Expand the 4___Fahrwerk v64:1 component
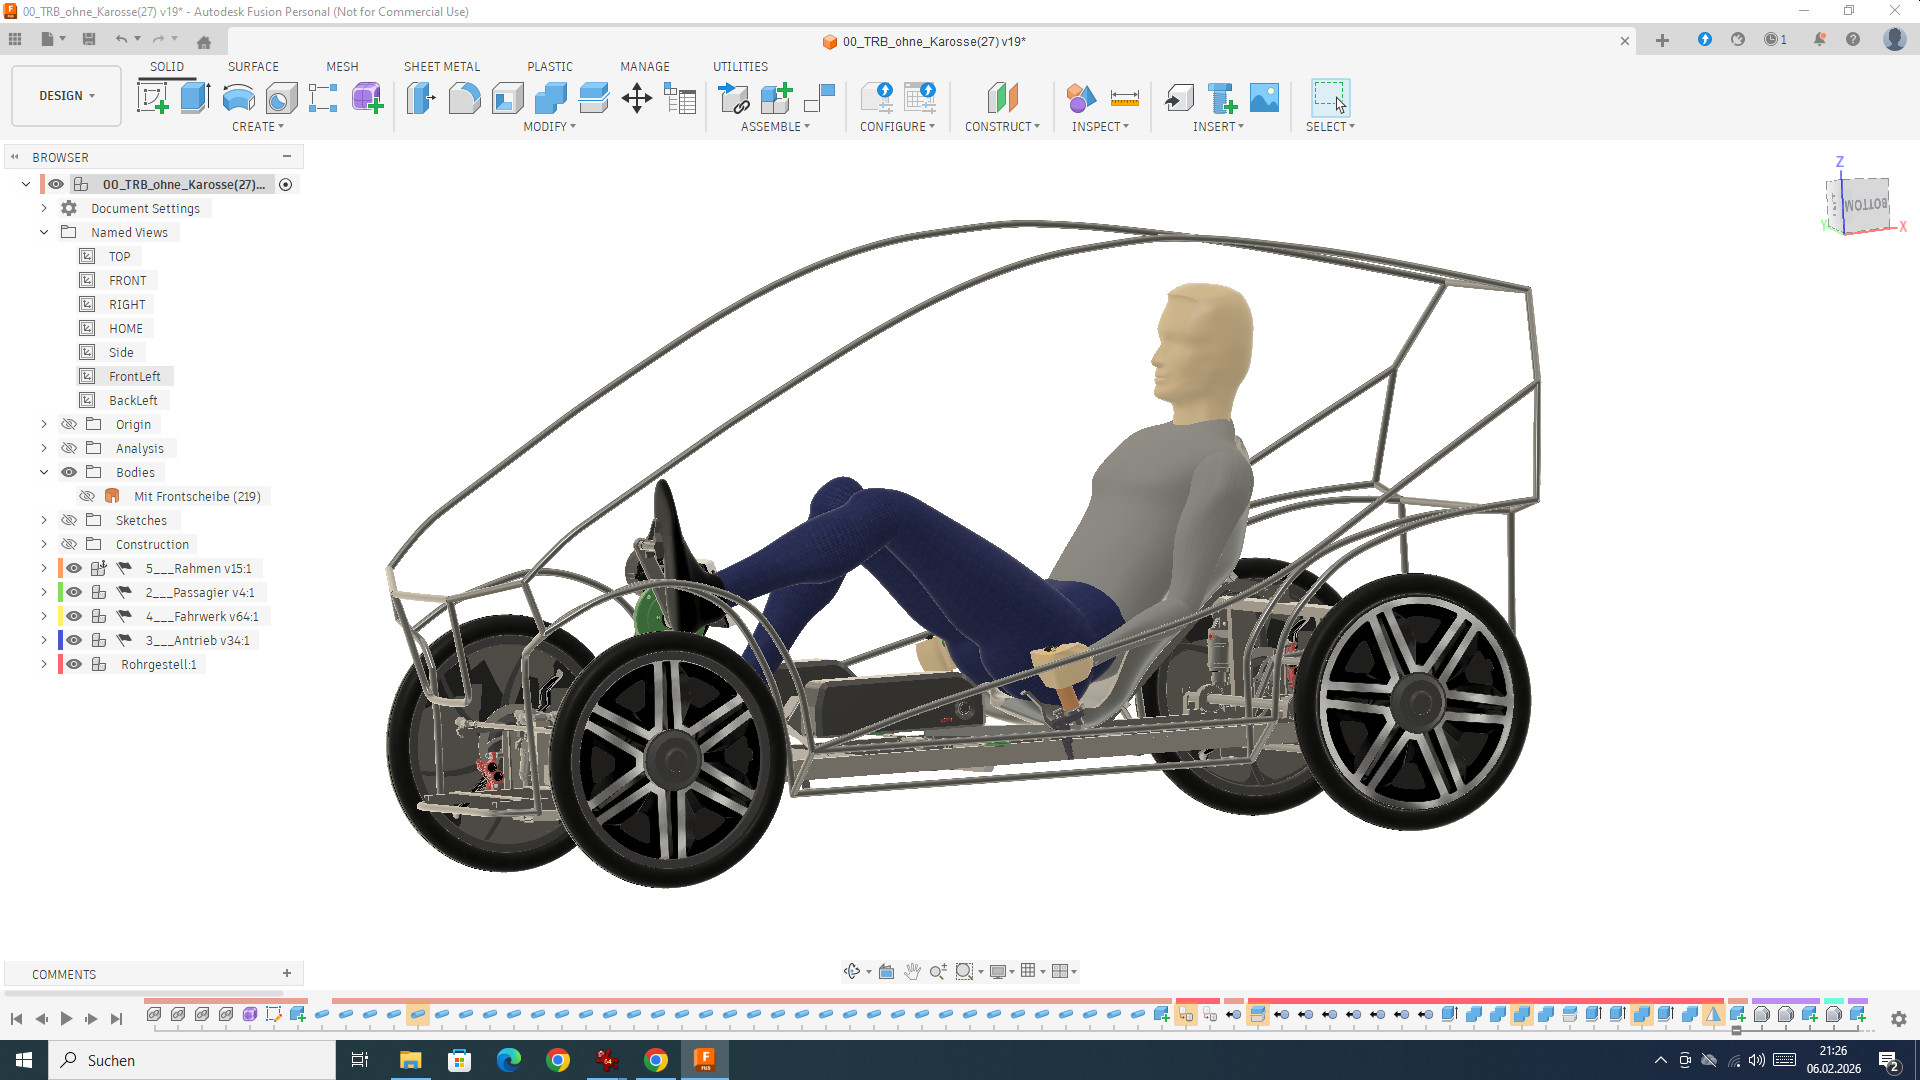The width and height of the screenshot is (1920, 1080). pyautogui.click(x=44, y=616)
